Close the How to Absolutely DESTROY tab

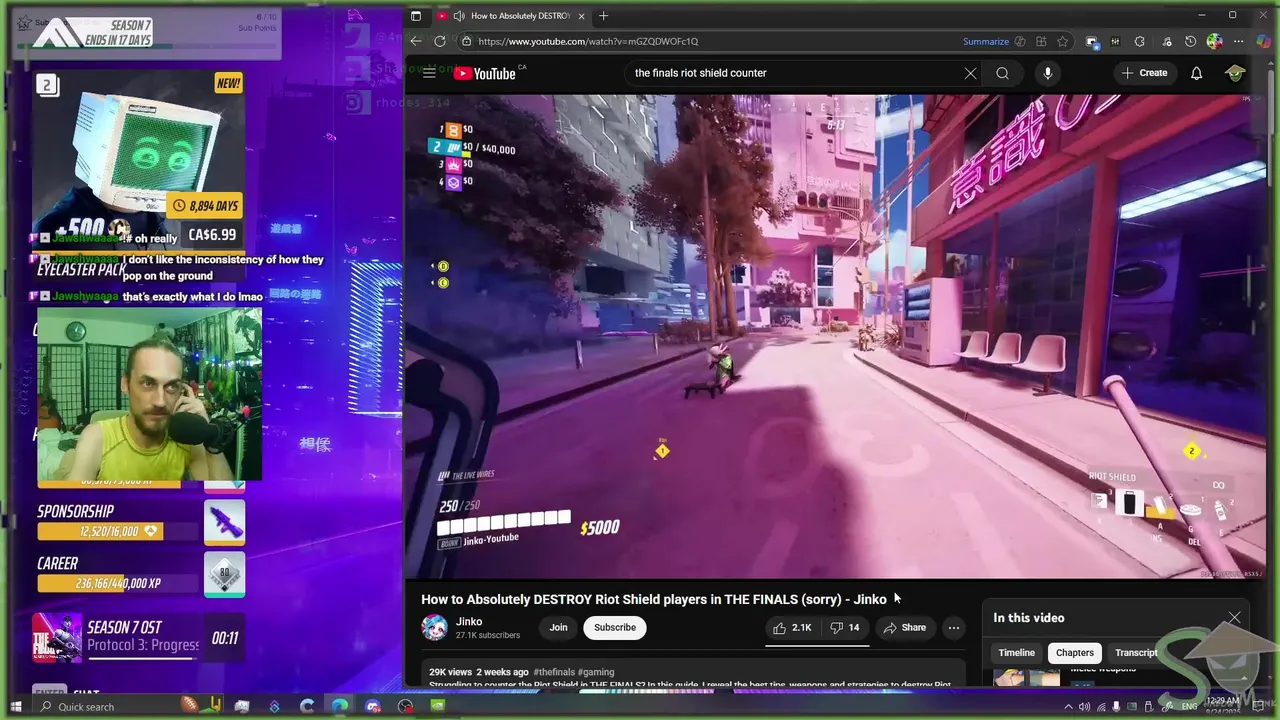click(581, 16)
